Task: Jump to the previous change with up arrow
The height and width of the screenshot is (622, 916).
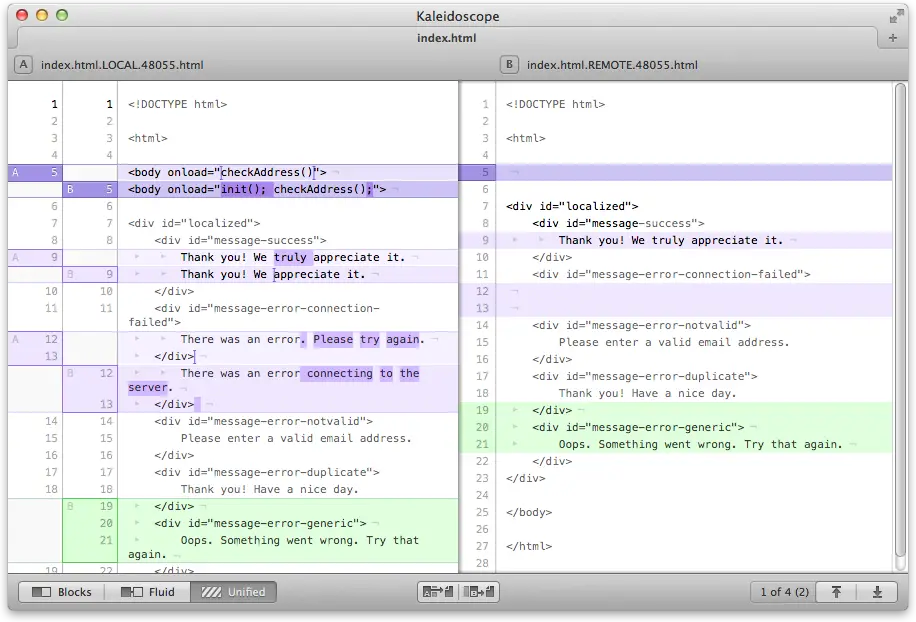Action: click(836, 592)
